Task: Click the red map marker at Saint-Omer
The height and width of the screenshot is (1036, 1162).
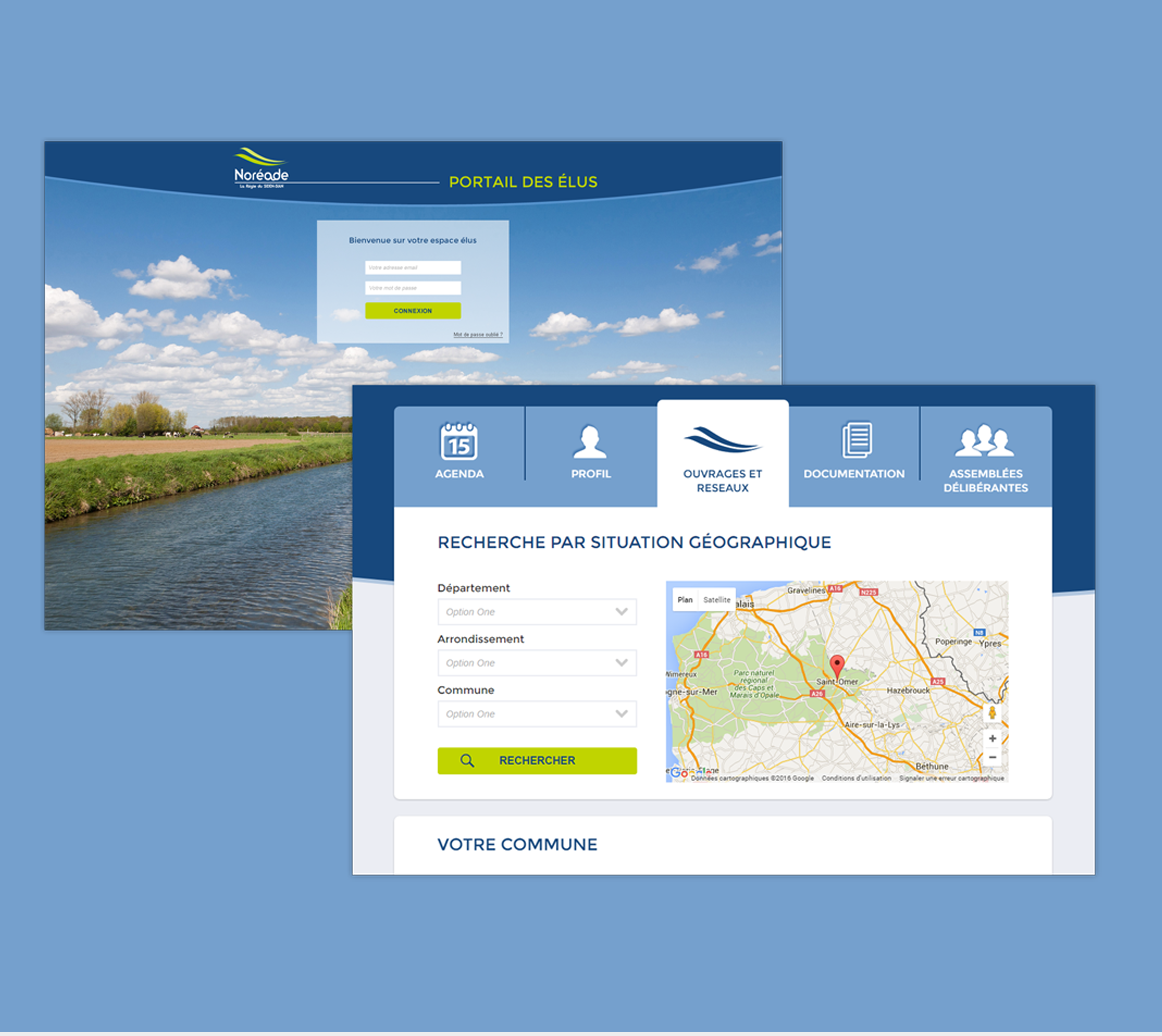Action: pyautogui.click(x=837, y=666)
